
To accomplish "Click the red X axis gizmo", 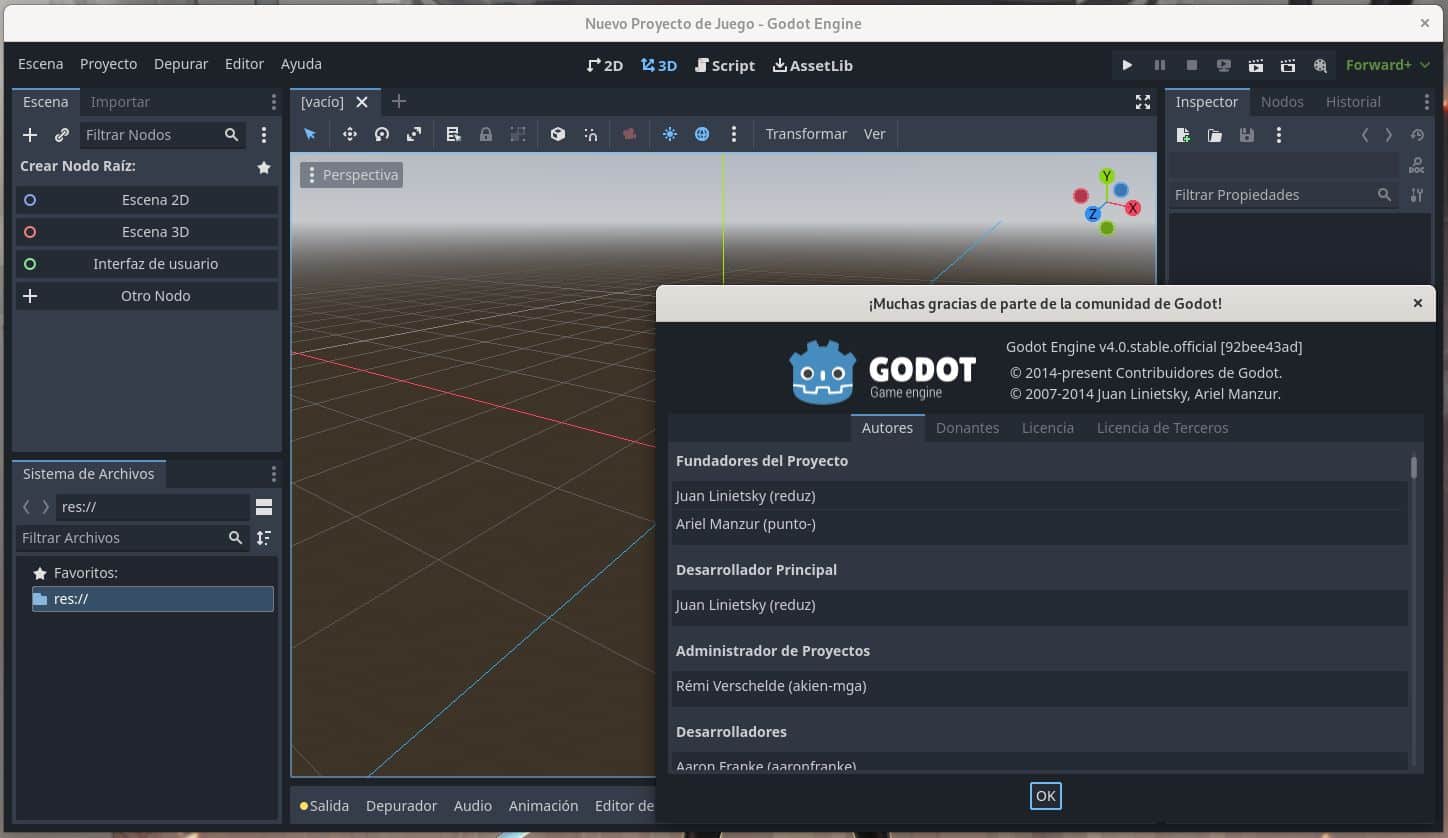I will tap(1133, 208).
